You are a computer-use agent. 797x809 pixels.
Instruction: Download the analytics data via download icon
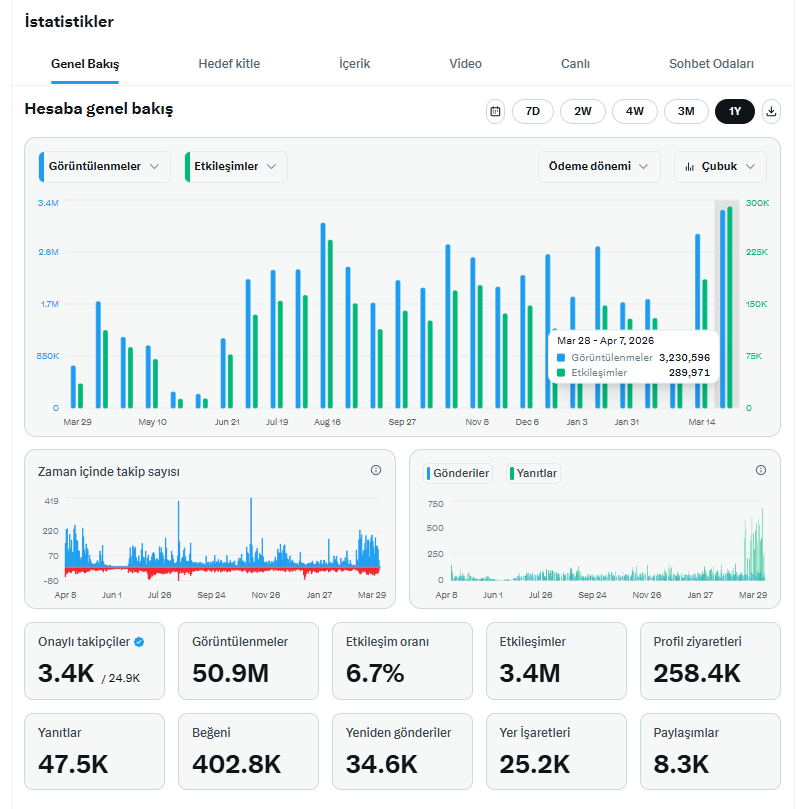771,111
